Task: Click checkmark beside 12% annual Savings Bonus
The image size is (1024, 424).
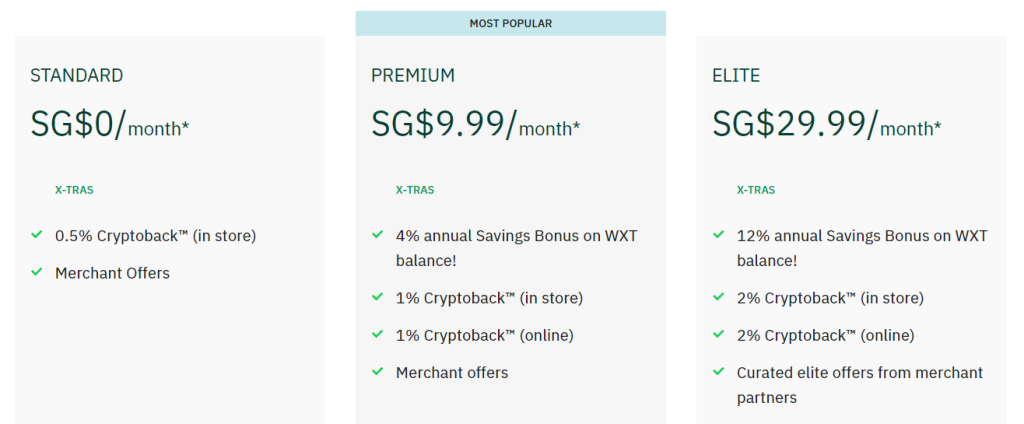Action: (x=719, y=234)
